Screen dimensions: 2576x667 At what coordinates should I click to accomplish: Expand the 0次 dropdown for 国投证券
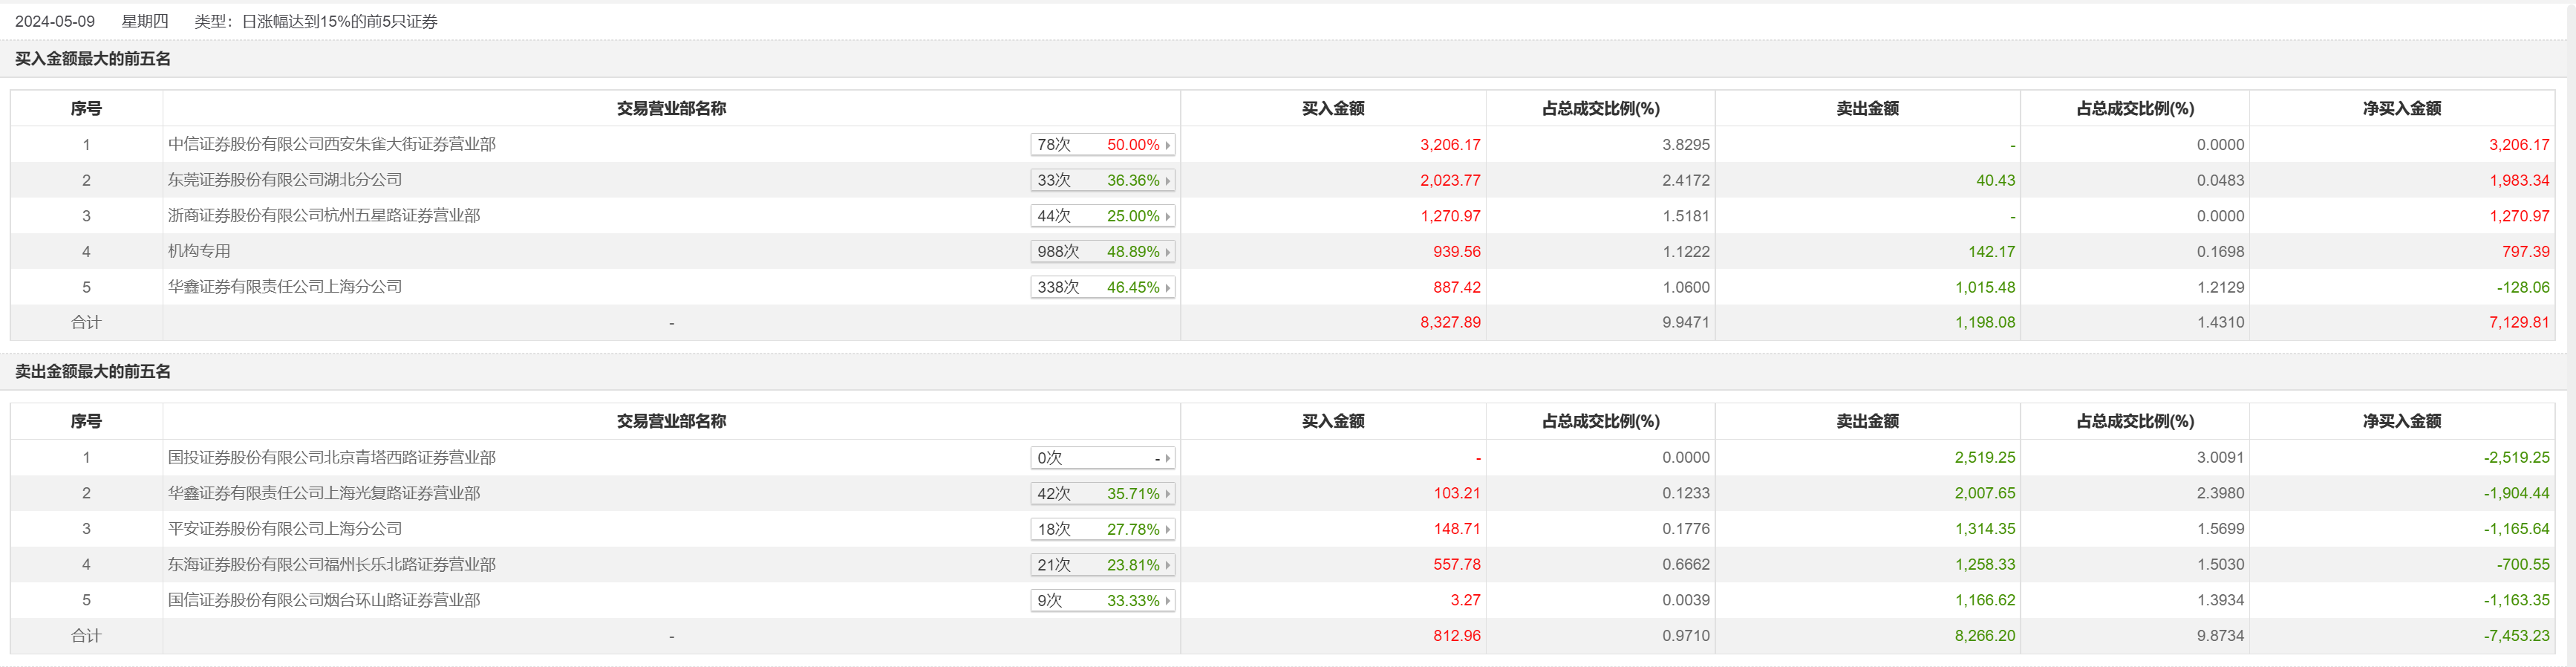click(x=1102, y=458)
